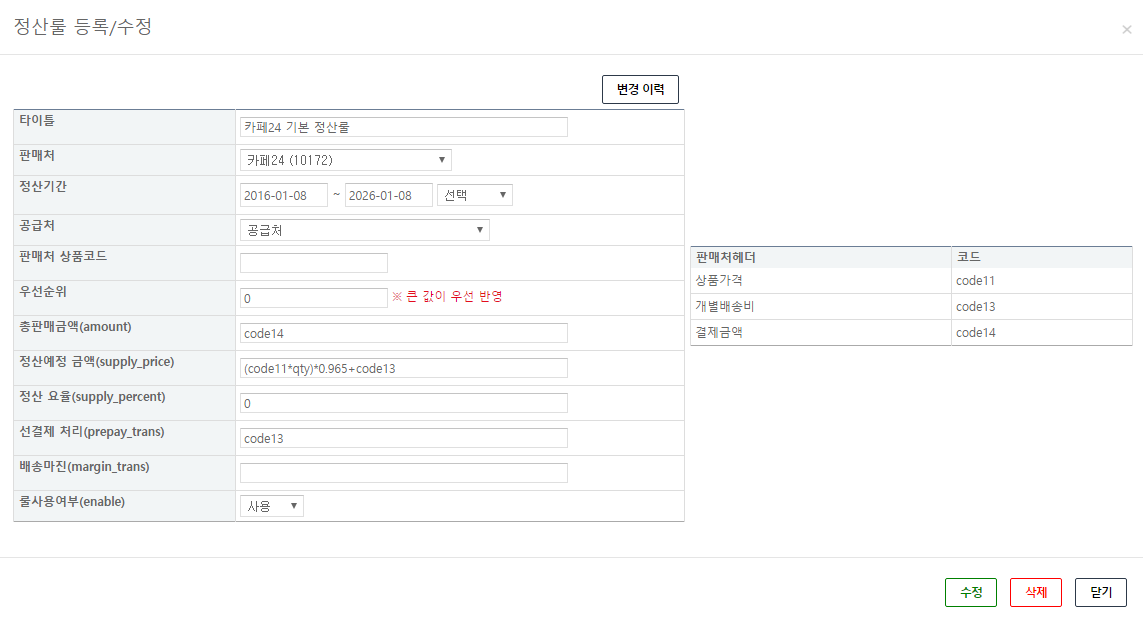Image resolution: width=1143 pixels, height=624 pixels.
Task: Click the 판매처 상품코드 input field
Action: click(313, 263)
